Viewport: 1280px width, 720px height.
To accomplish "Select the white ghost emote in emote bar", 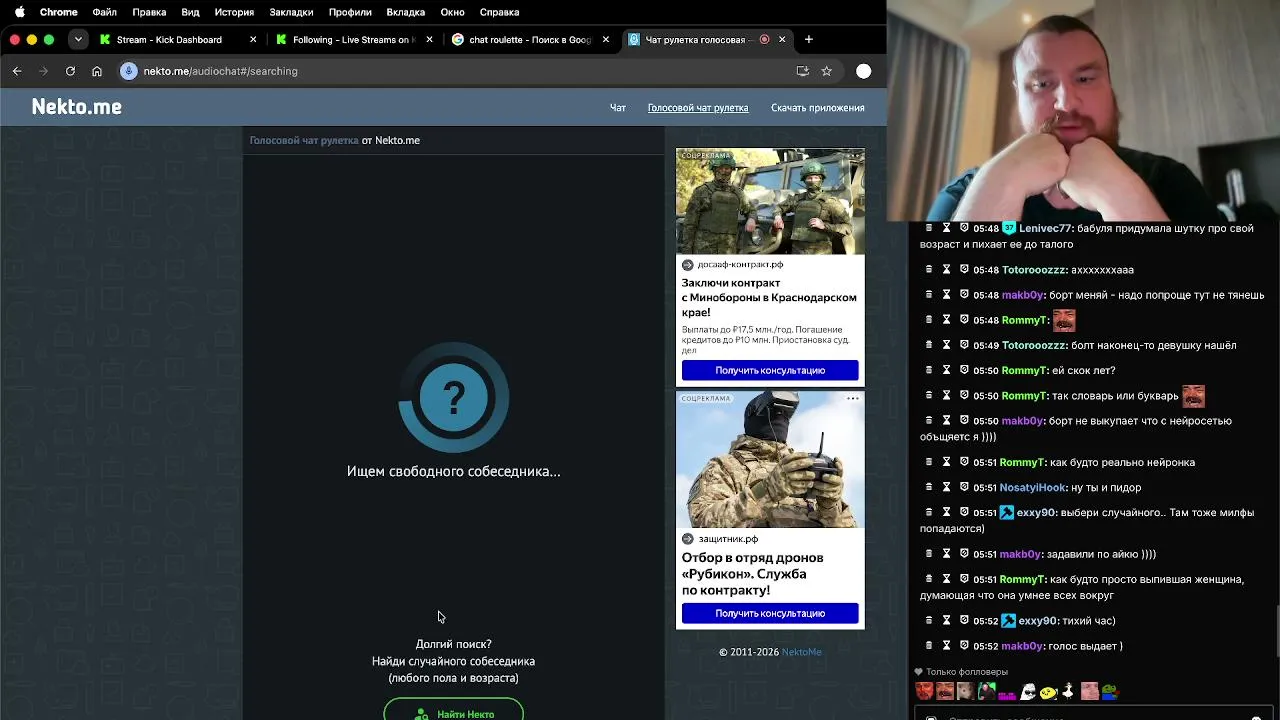I will (1027, 691).
